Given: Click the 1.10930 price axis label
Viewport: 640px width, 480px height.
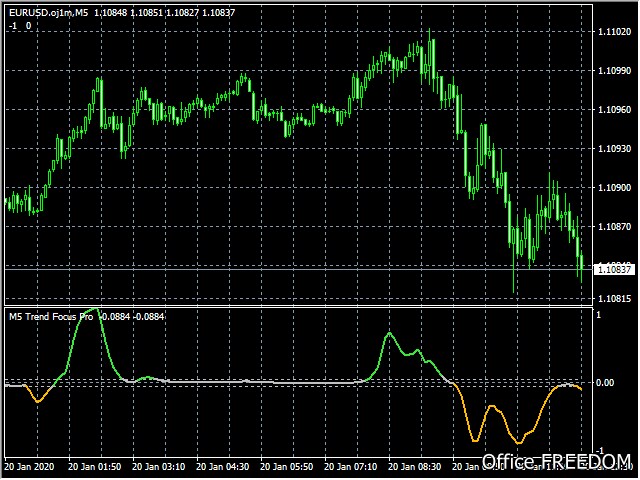Looking at the screenshot, I should (x=614, y=149).
